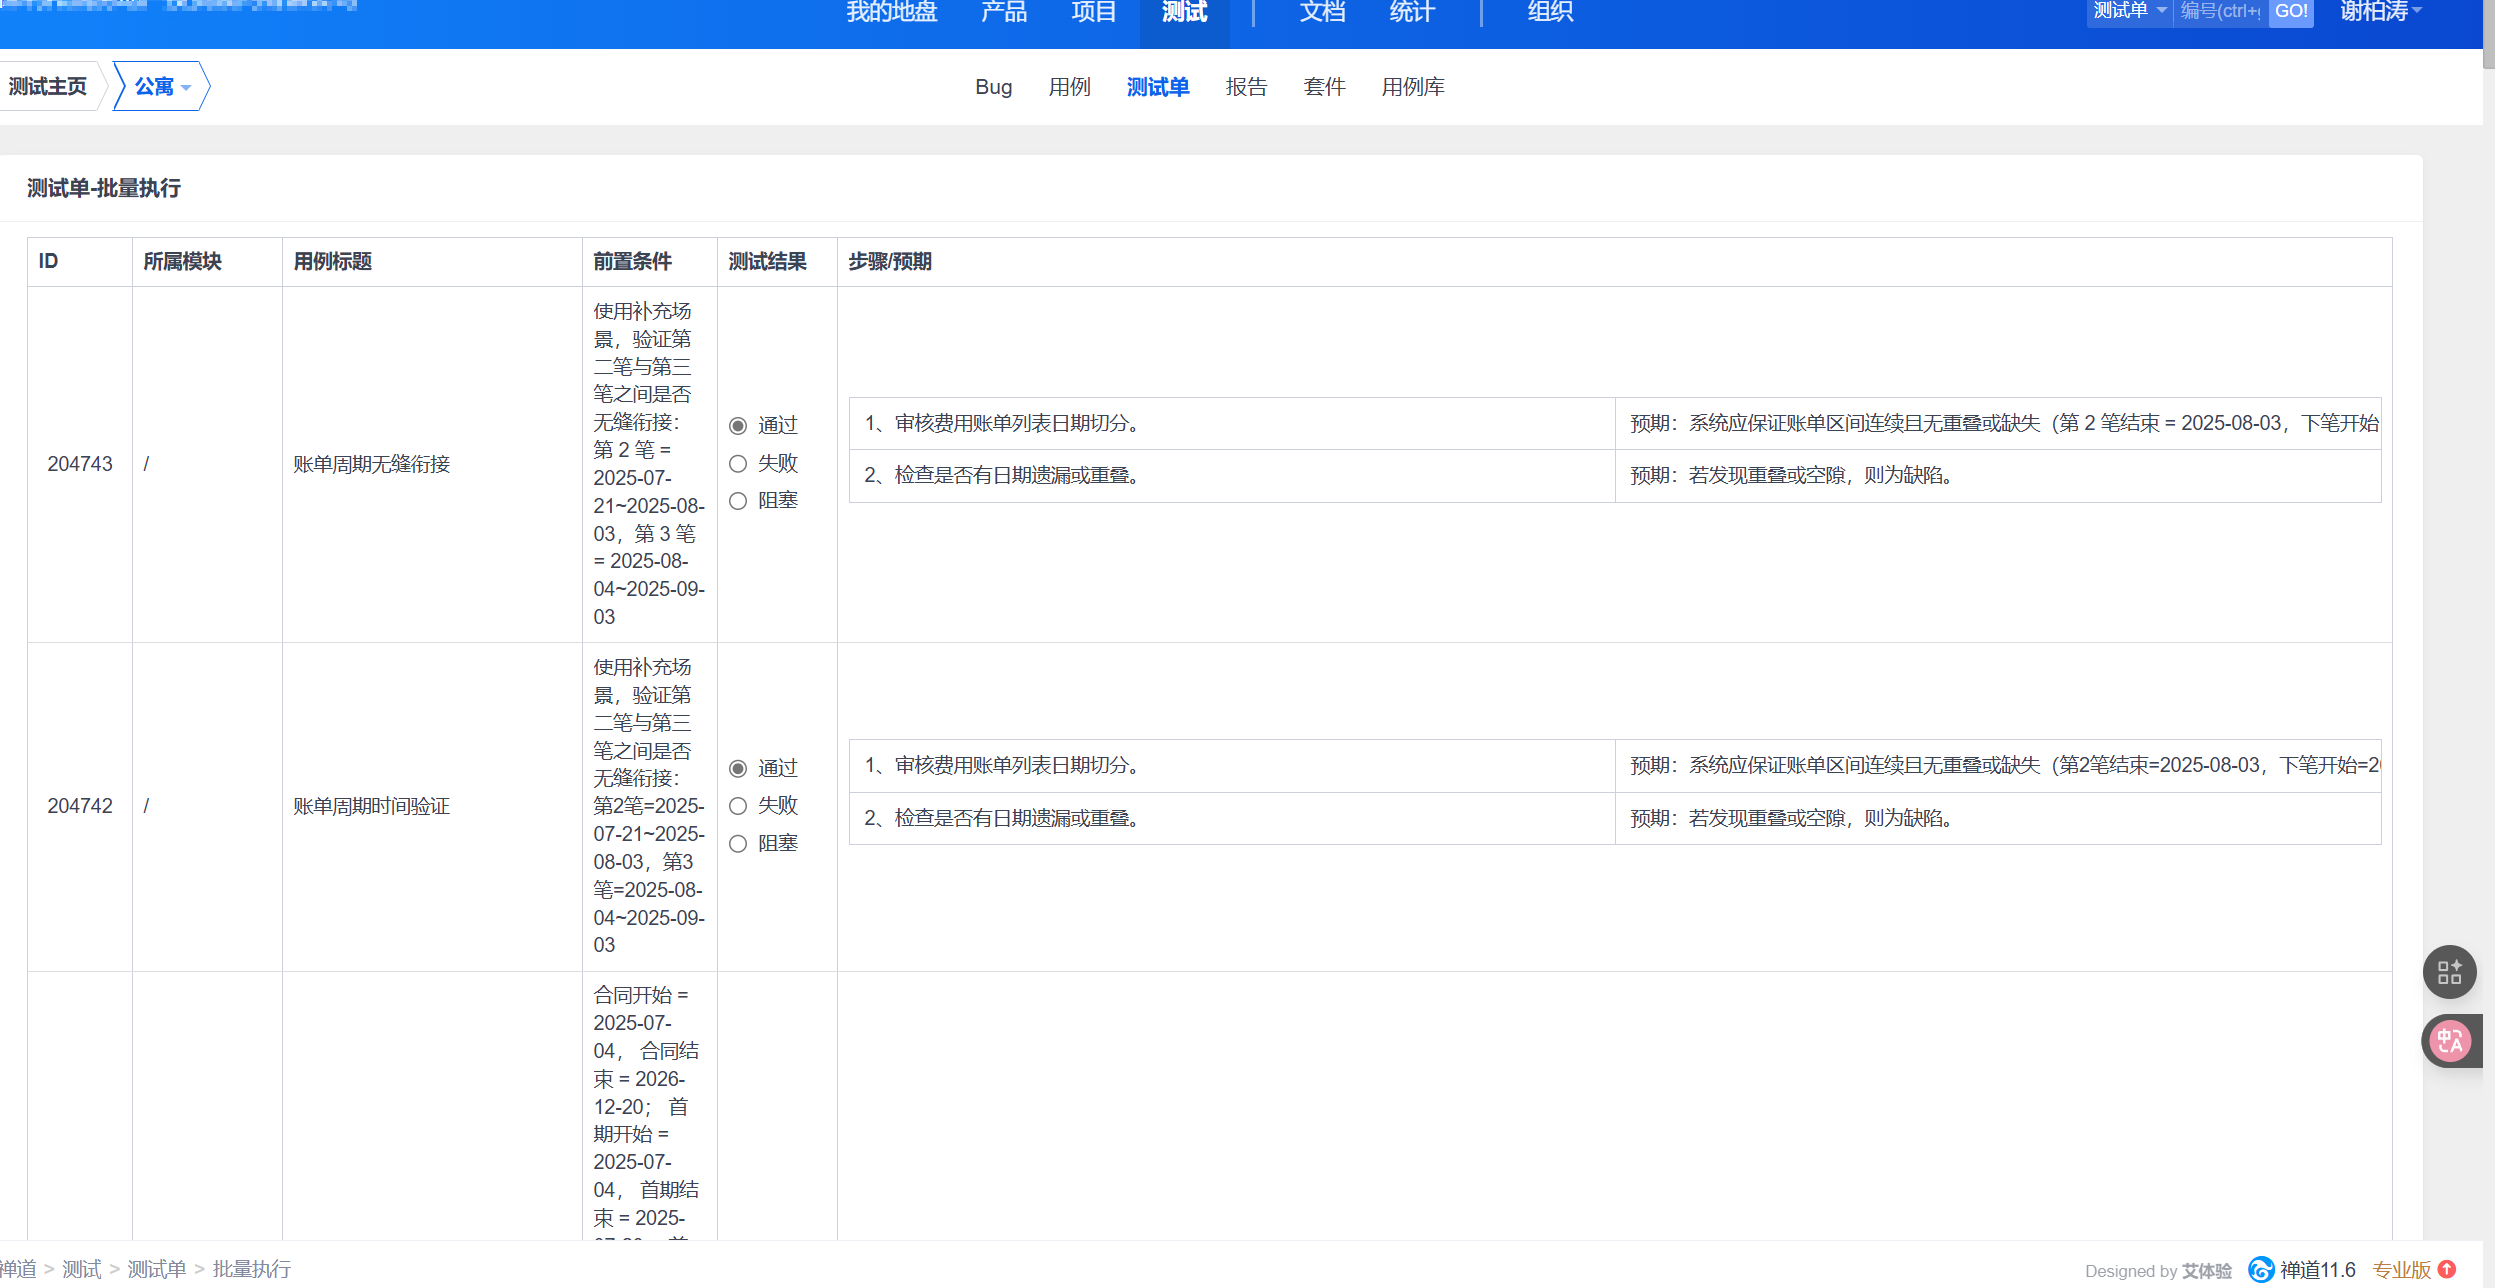The height and width of the screenshot is (1288, 2495).
Task: Click the pink translate floating icon
Action: 2449,1042
